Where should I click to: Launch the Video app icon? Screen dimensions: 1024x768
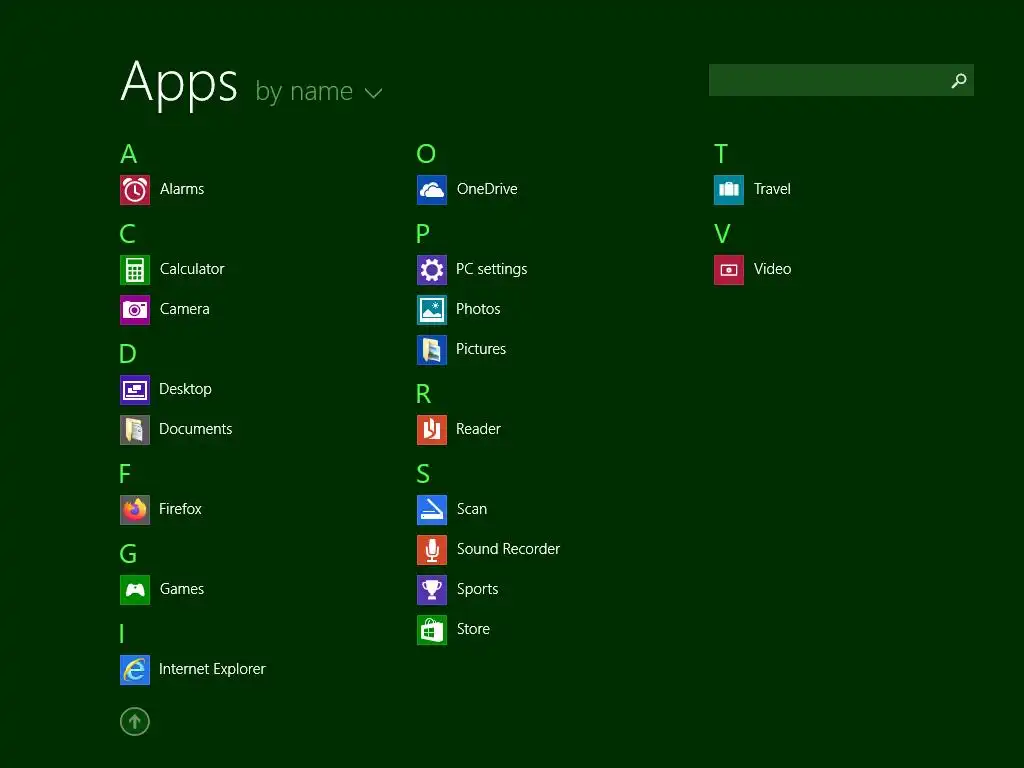(729, 270)
